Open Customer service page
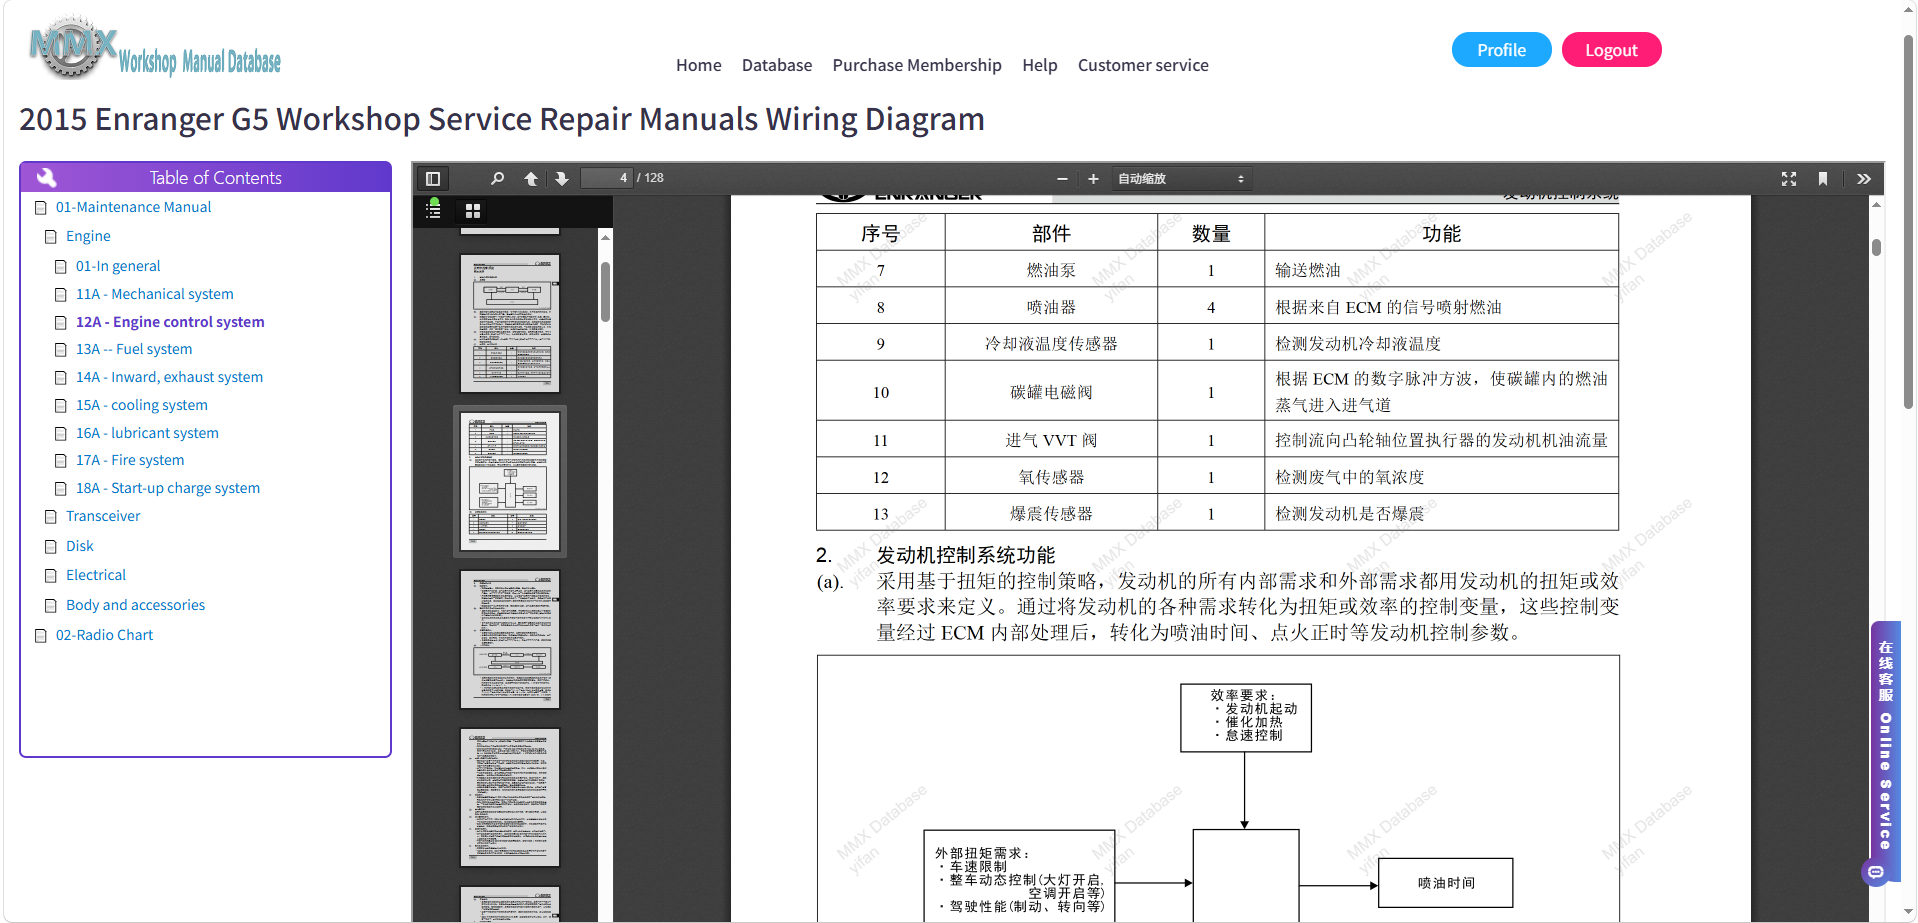The height and width of the screenshot is (923, 1918). [1143, 65]
